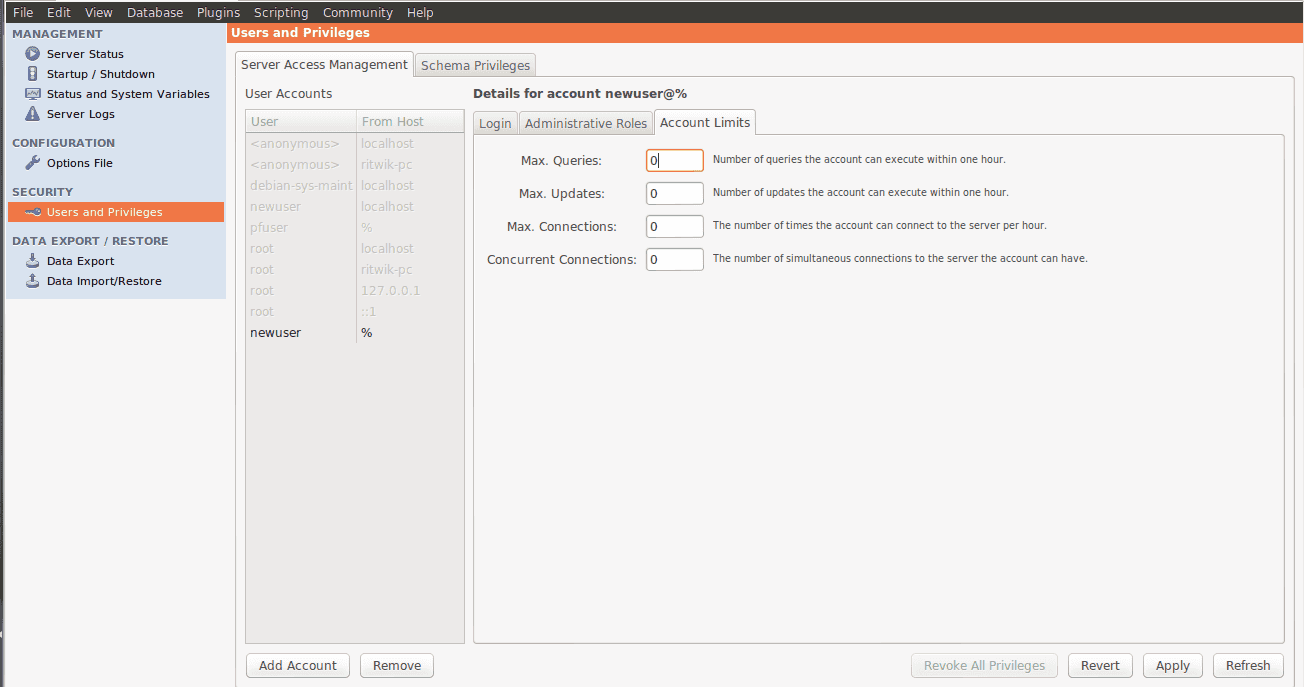The height and width of the screenshot is (687, 1304).
Task: Switch to the Schema Privileges tab
Action: point(474,64)
